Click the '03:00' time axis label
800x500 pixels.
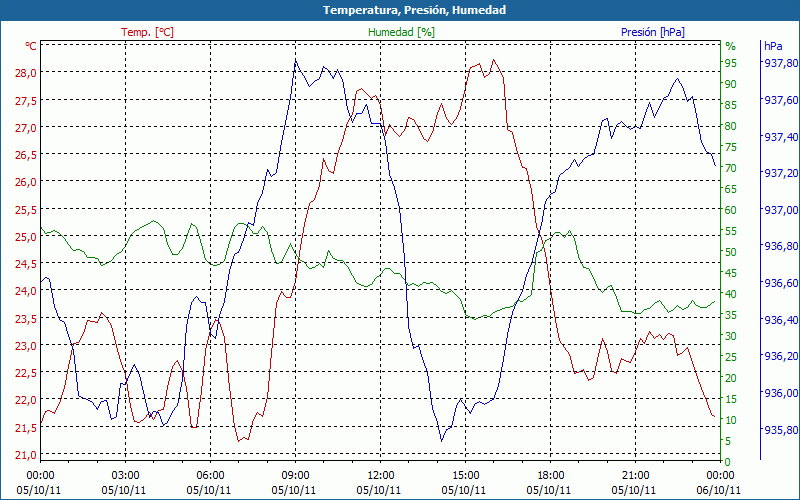coord(125,476)
